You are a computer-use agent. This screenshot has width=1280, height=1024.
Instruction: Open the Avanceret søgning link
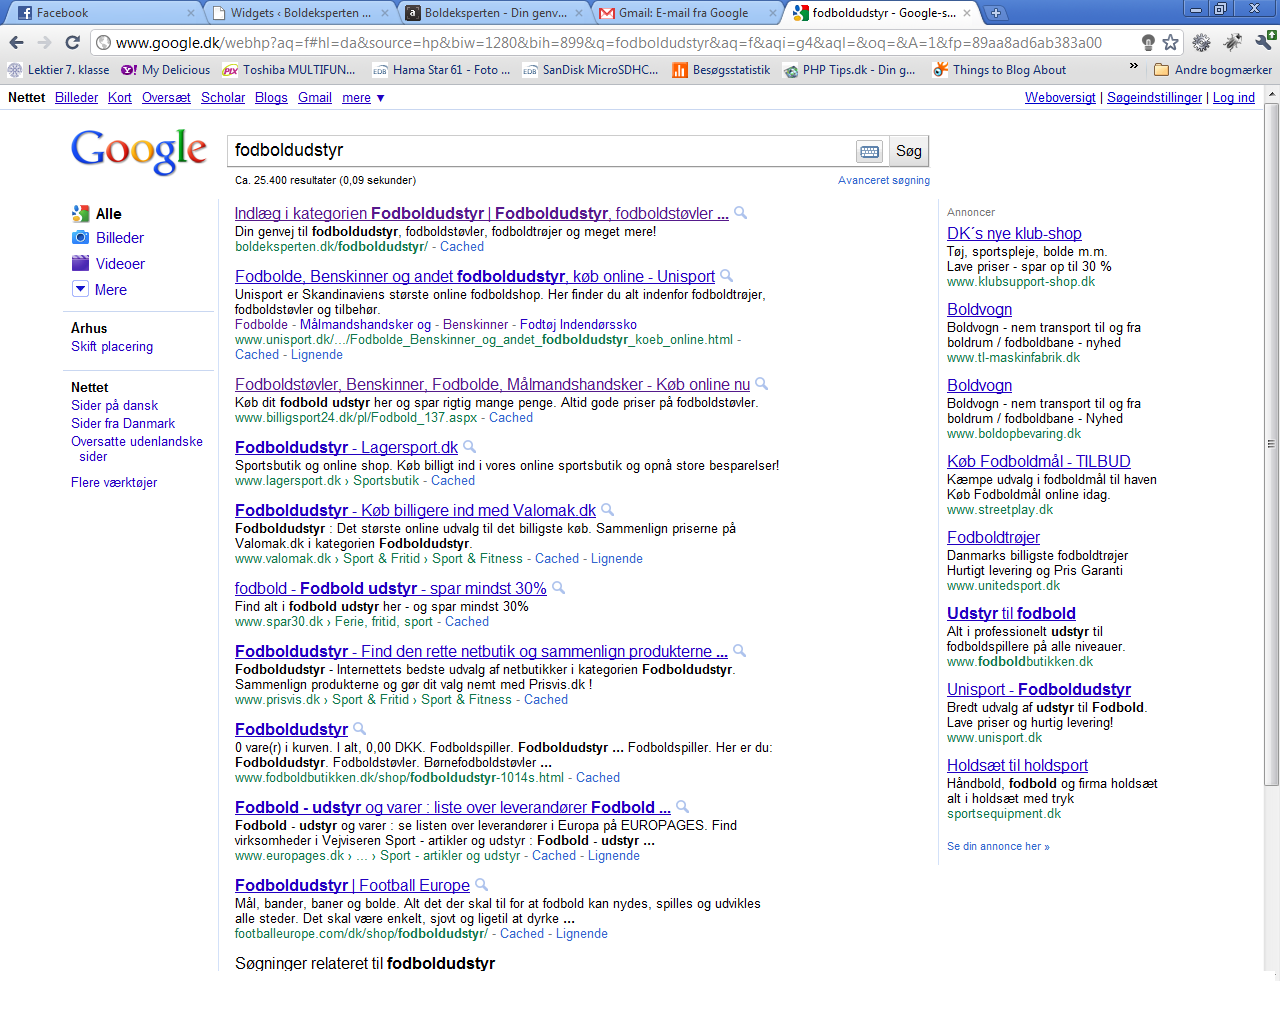pos(884,181)
